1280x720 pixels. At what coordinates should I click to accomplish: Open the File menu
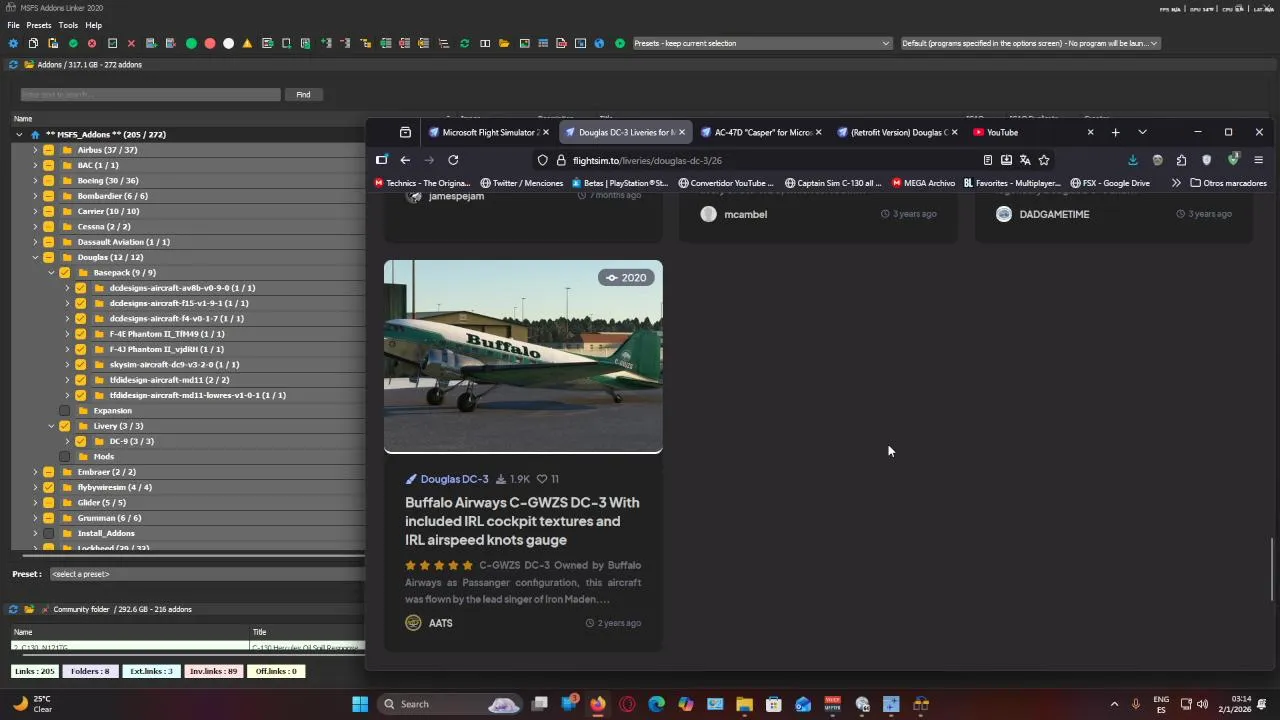13,25
